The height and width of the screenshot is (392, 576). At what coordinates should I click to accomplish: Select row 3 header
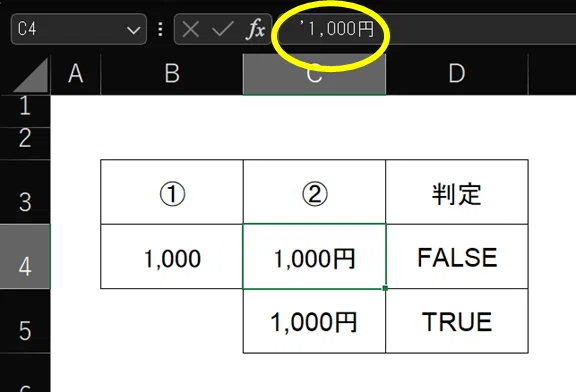point(25,192)
